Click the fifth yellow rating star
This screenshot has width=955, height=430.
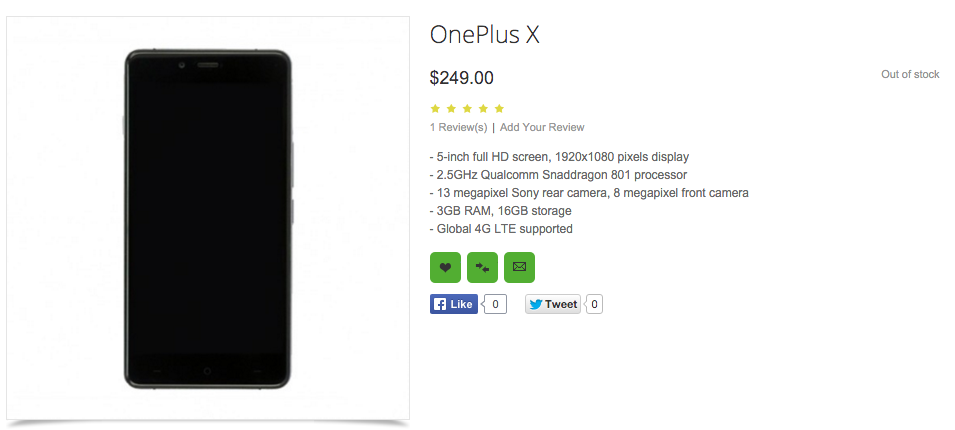pyautogui.click(x=499, y=108)
